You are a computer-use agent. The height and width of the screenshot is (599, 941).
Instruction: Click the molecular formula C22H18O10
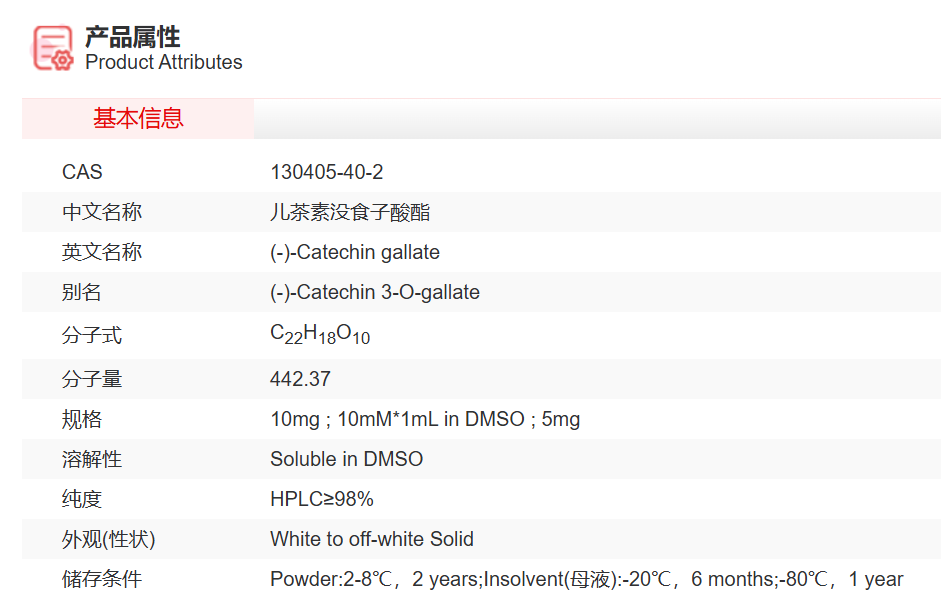click(320, 335)
